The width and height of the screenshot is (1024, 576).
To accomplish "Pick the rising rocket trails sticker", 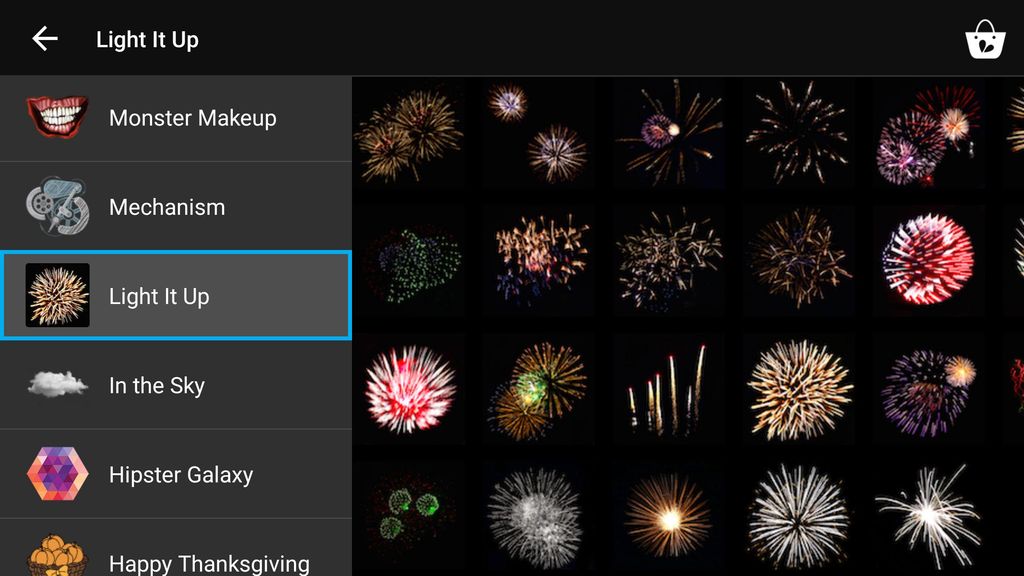I will coord(669,389).
